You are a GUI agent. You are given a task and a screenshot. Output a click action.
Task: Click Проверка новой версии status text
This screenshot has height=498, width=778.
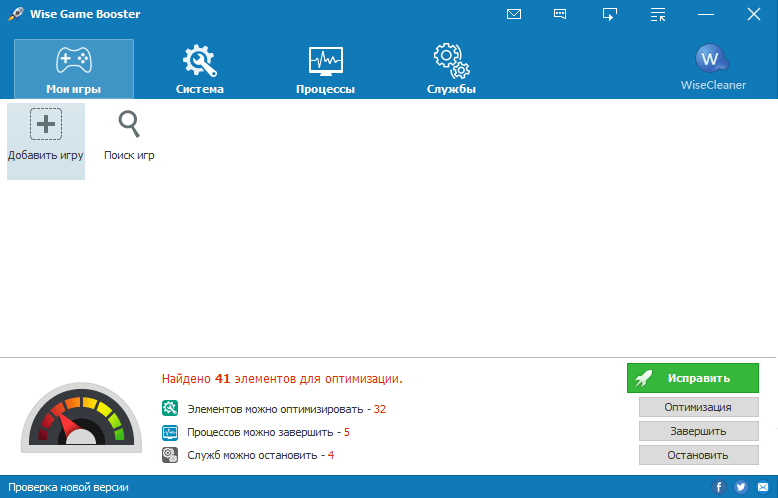pos(68,487)
